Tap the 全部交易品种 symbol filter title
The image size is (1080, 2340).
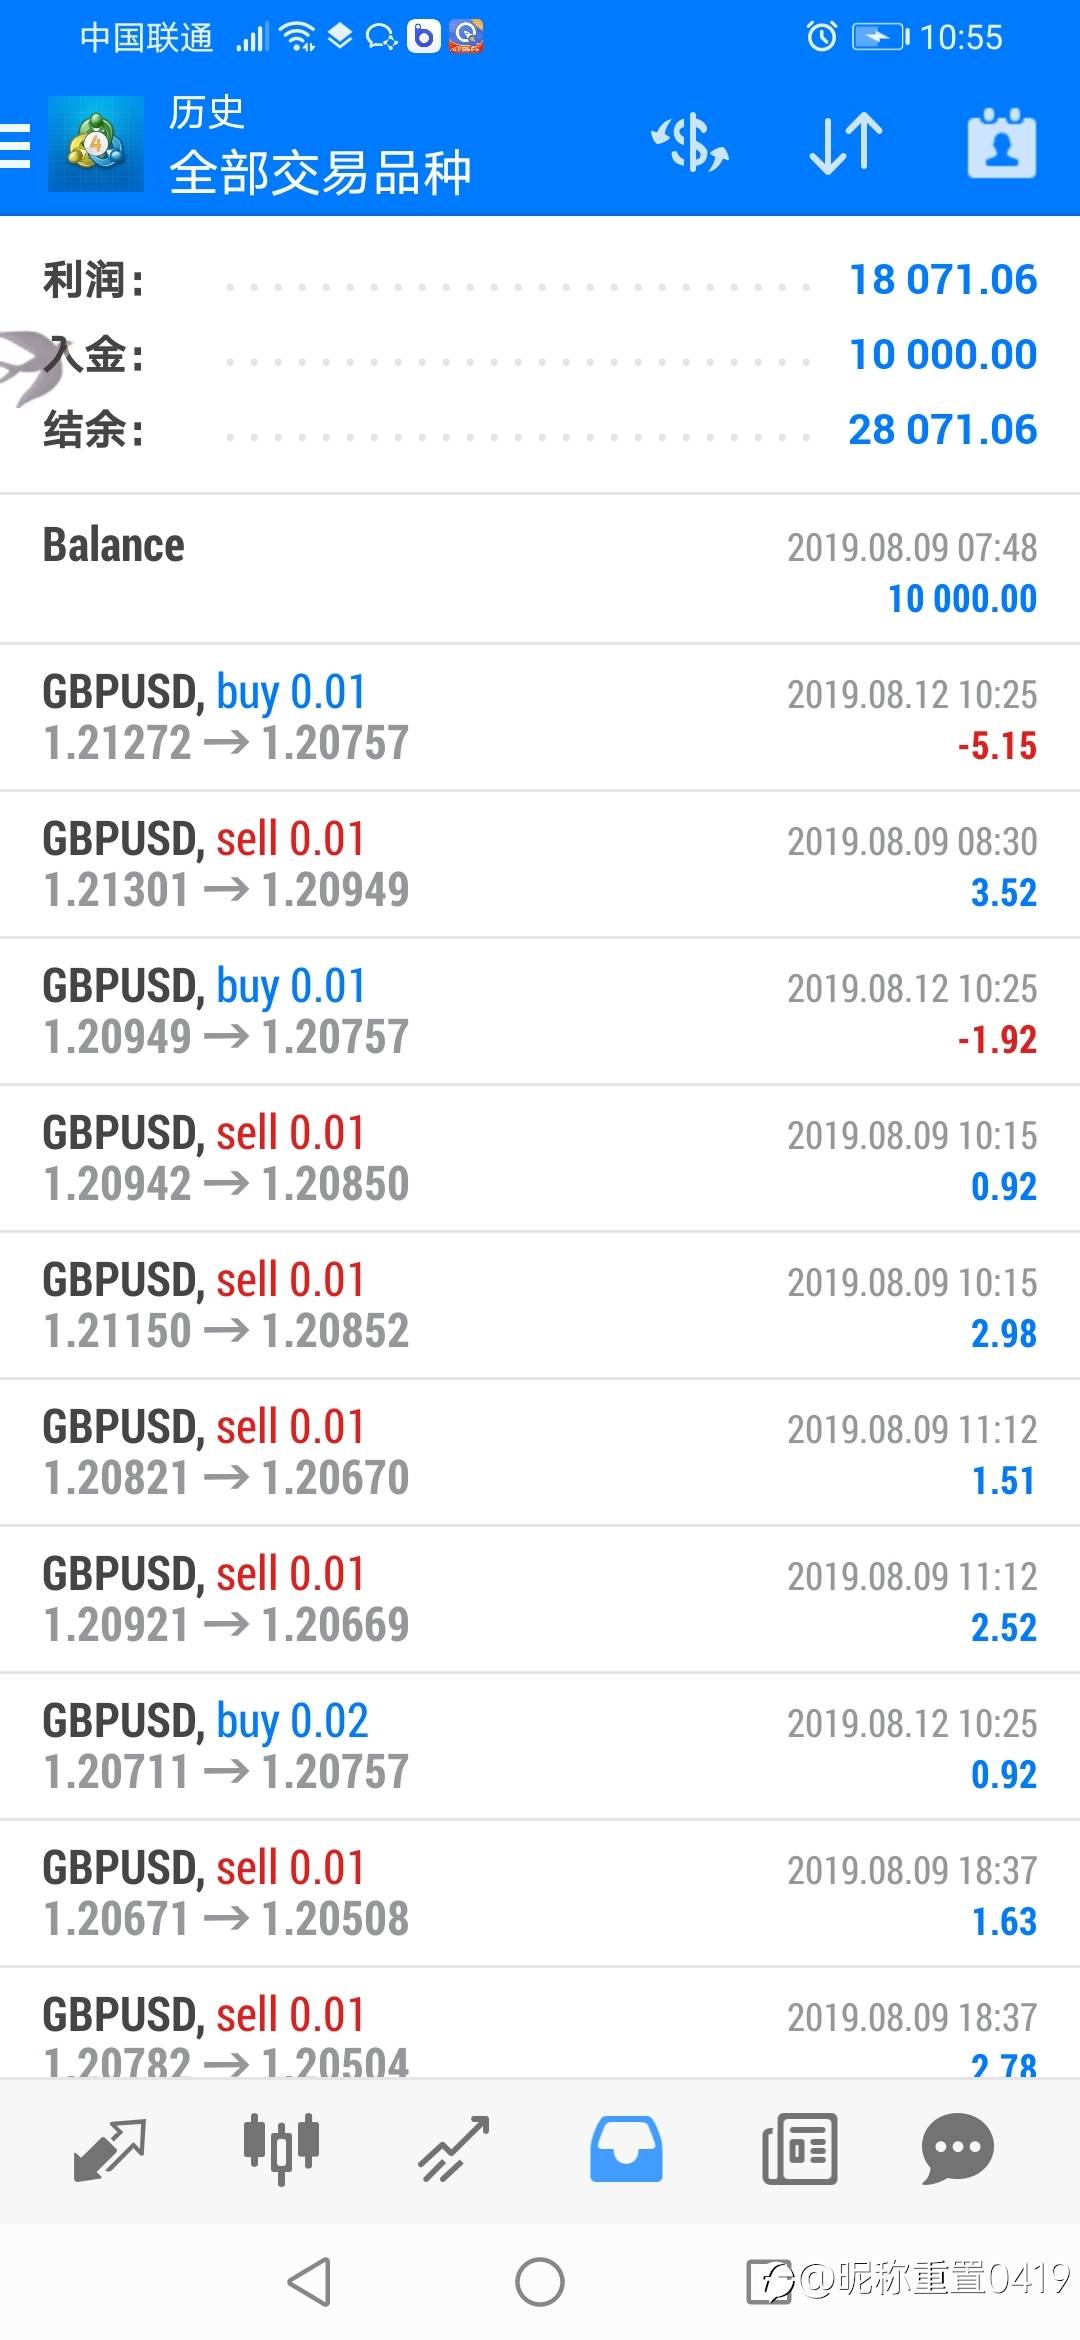[320, 172]
